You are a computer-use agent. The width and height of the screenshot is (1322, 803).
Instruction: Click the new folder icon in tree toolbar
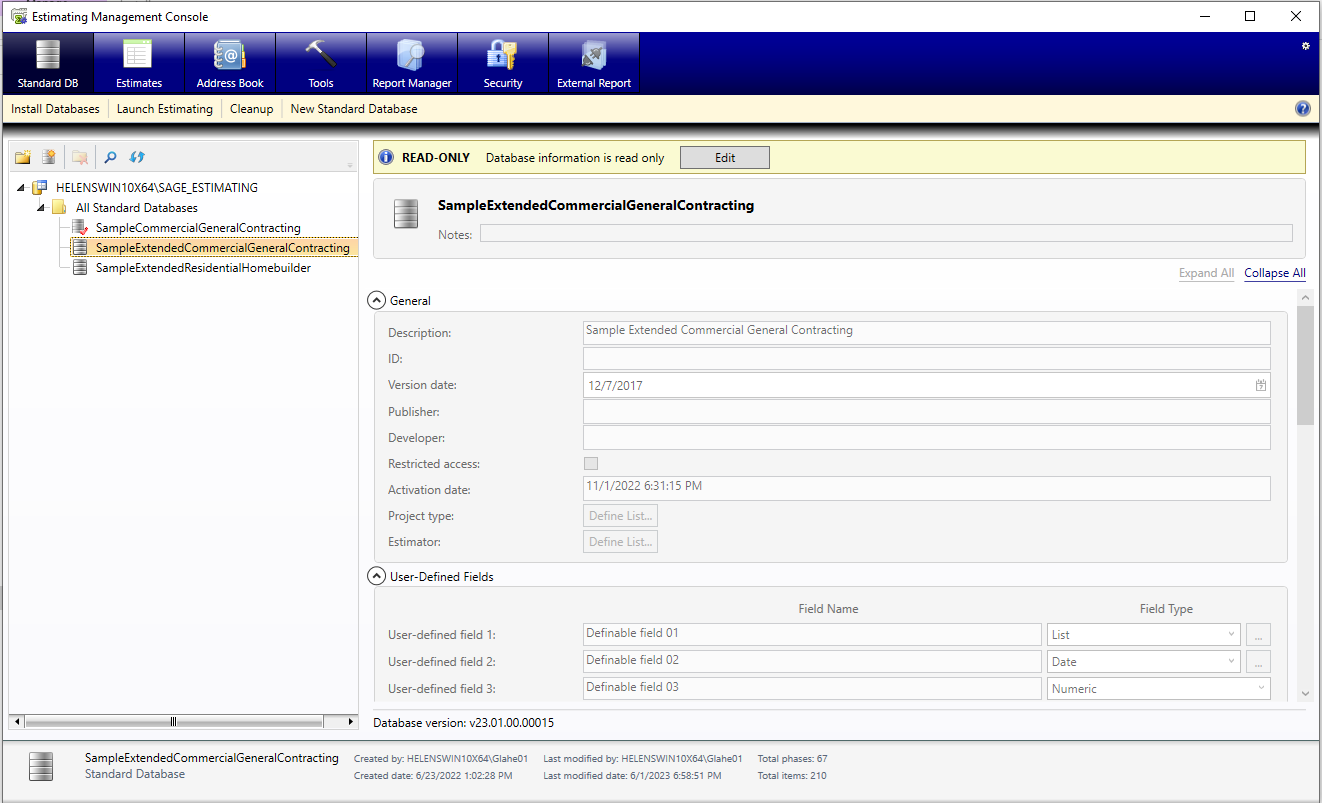(23, 157)
